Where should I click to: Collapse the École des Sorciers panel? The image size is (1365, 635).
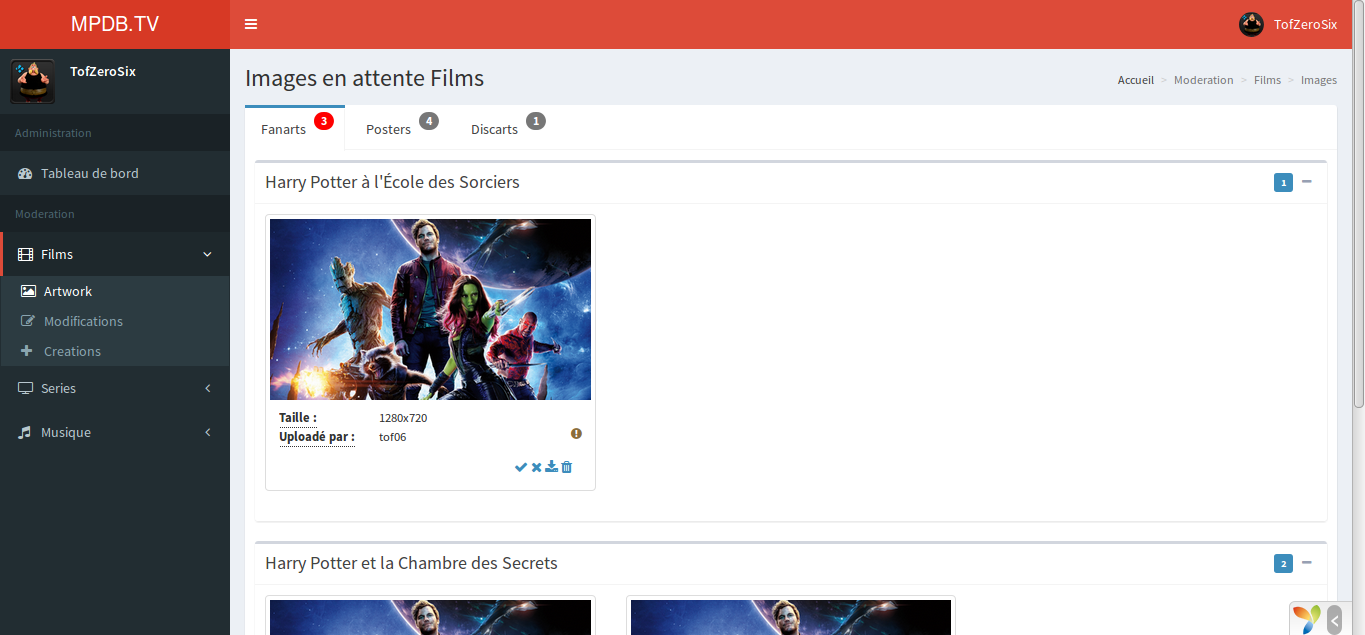(x=1306, y=181)
